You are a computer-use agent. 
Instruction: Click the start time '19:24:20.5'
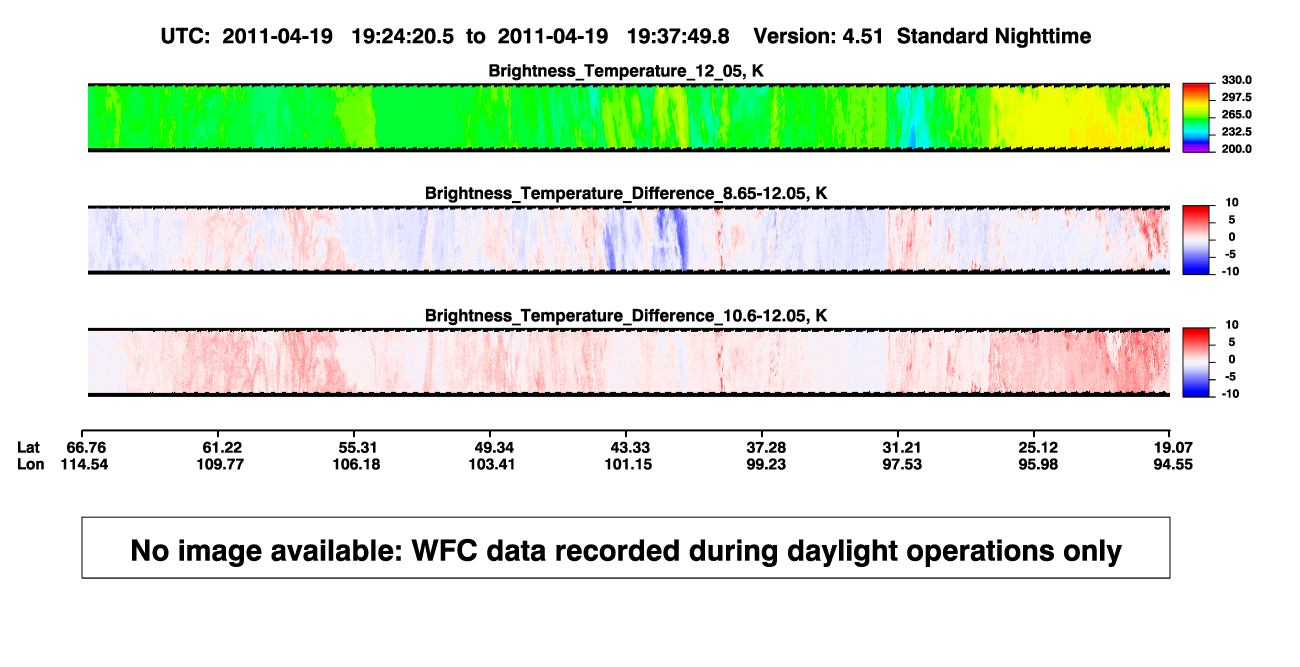[402, 37]
